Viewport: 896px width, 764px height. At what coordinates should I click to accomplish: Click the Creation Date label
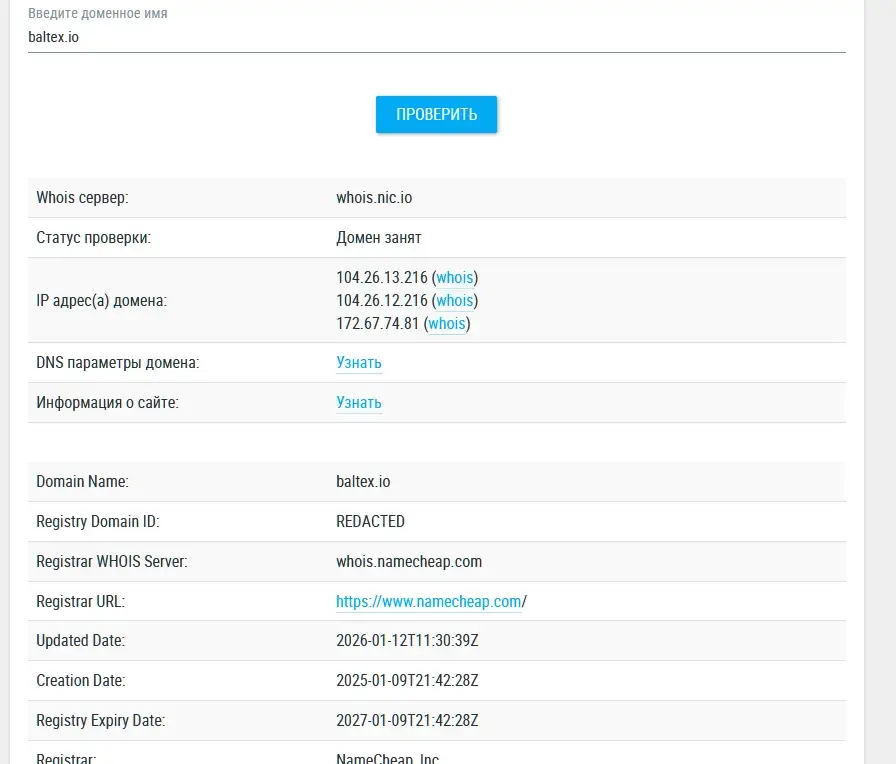(81, 681)
